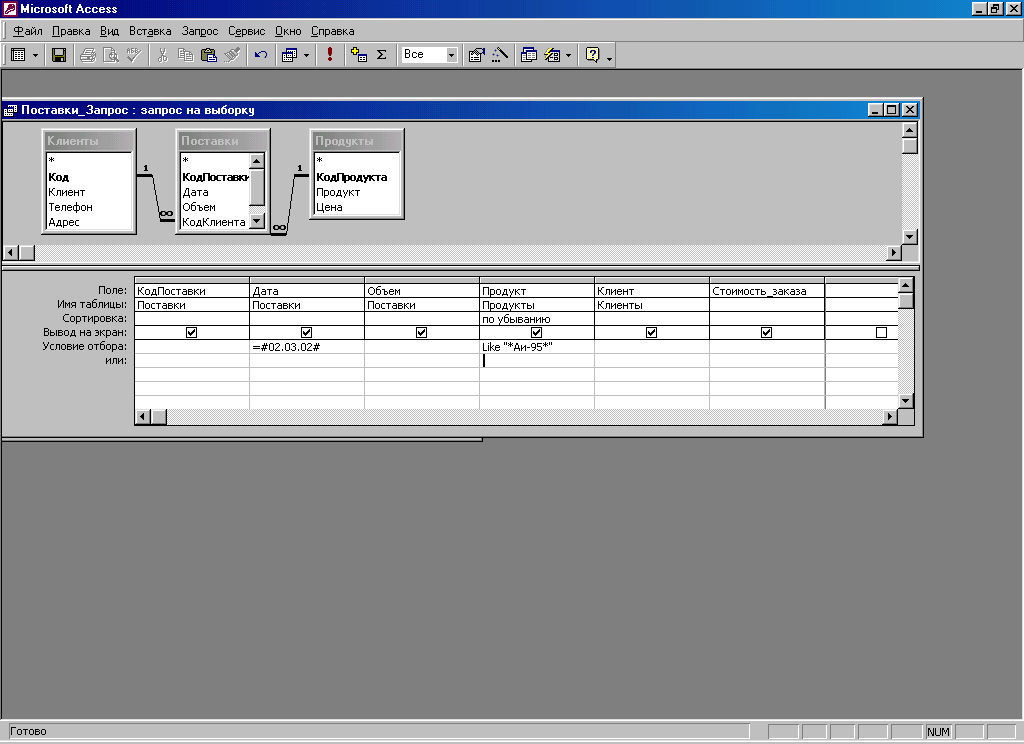Open the Запрос menu
This screenshot has height=744, width=1024.
coord(200,31)
